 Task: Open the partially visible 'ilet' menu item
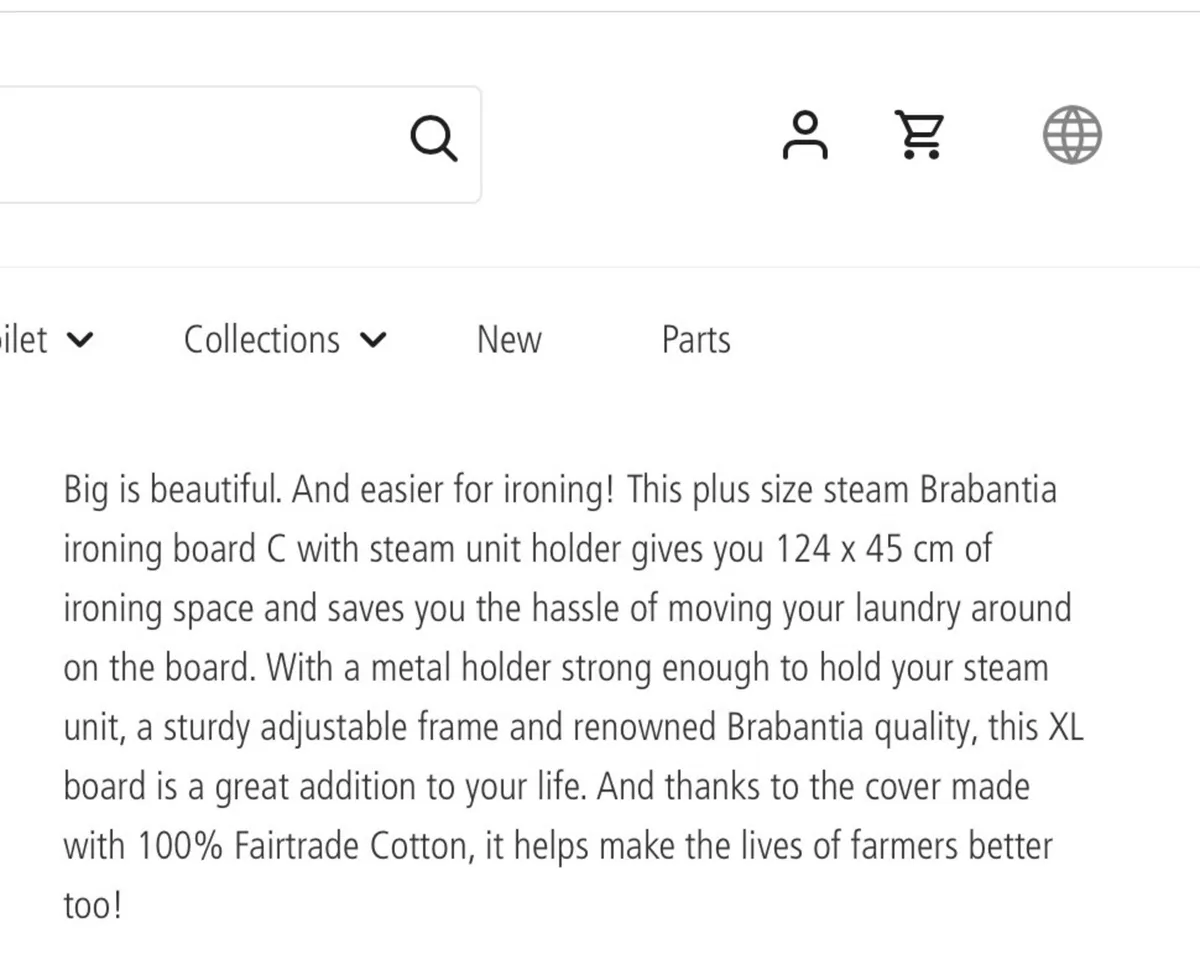[x=23, y=340]
